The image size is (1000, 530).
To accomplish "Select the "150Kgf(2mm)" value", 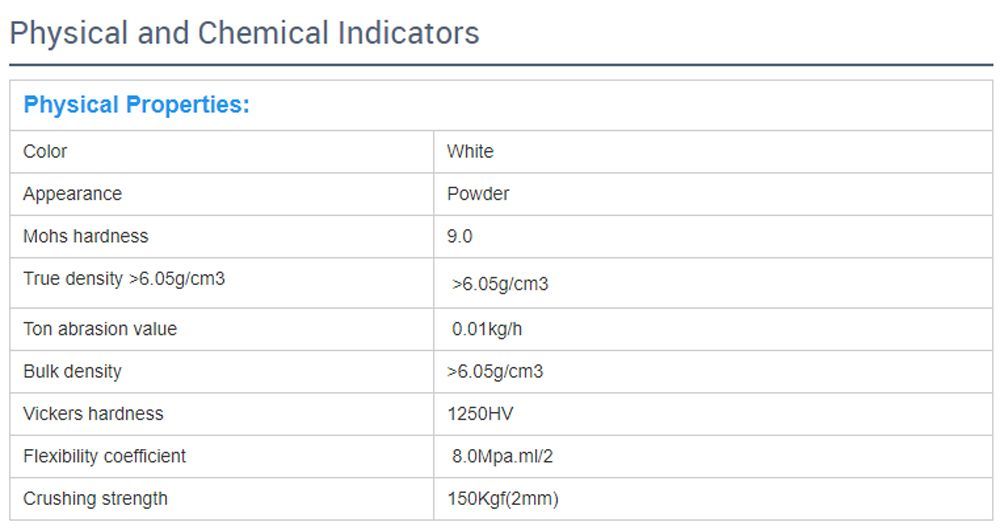I will [x=503, y=499].
